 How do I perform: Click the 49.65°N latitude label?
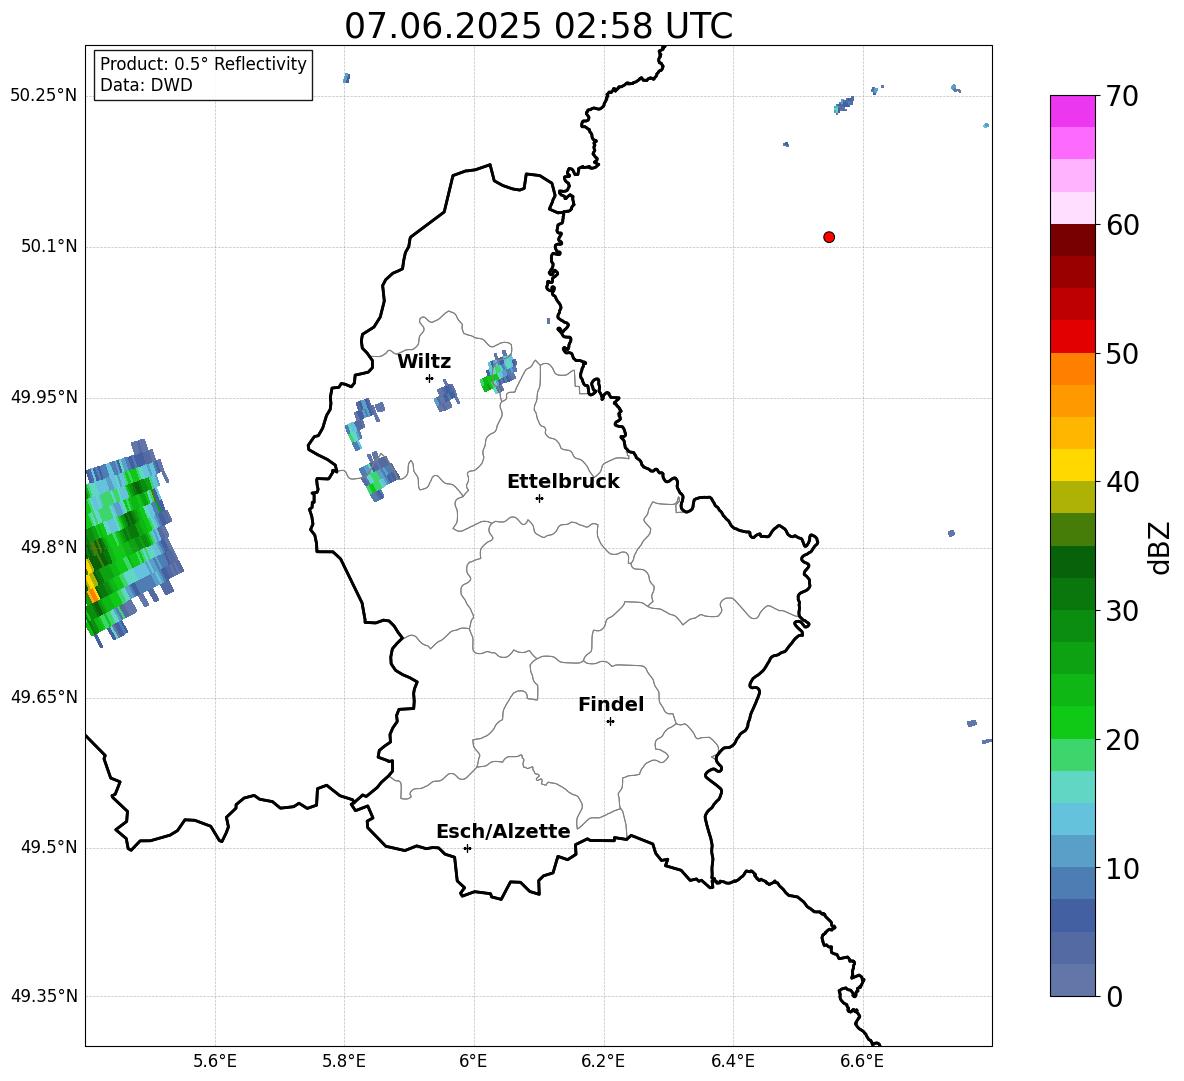coord(44,697)
